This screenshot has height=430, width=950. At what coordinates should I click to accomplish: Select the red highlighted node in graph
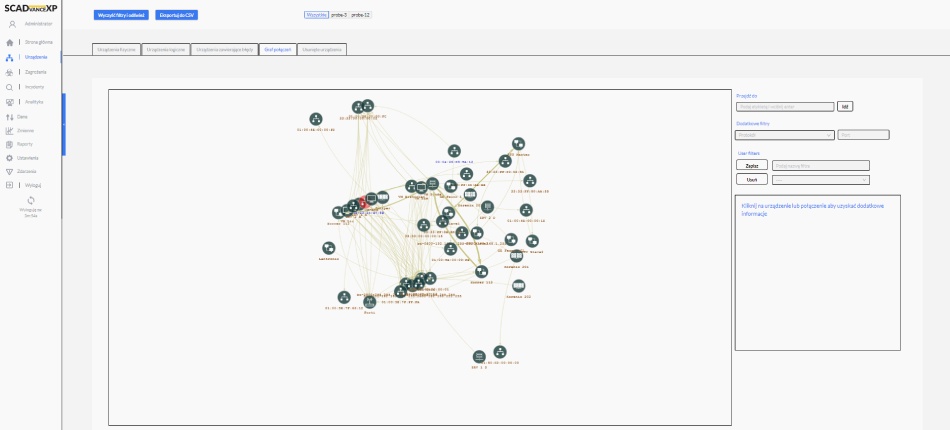click(x=362, y=203)
